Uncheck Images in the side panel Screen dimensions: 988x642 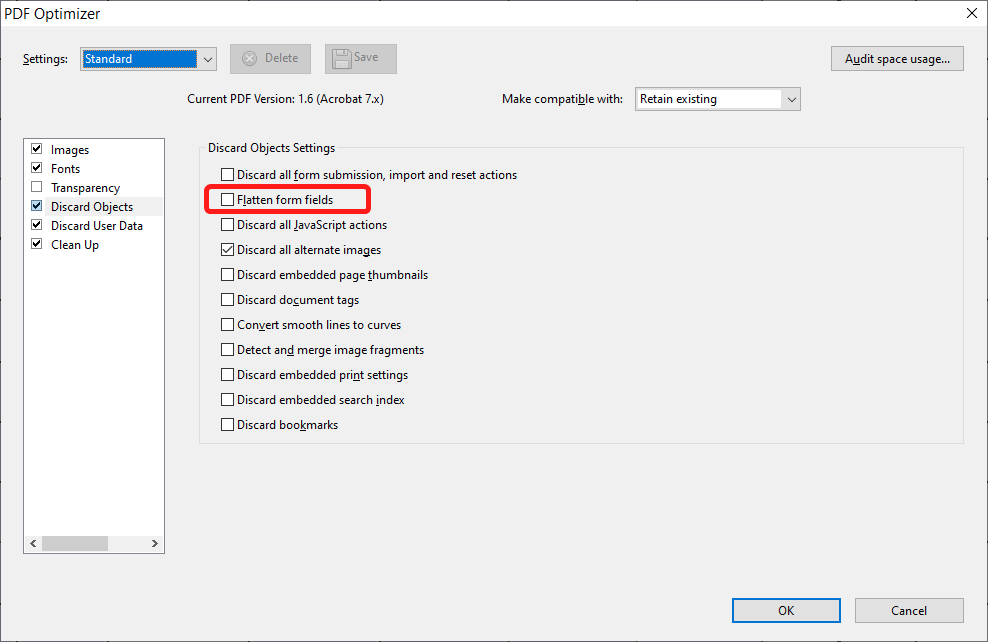(x=35, y=149)
